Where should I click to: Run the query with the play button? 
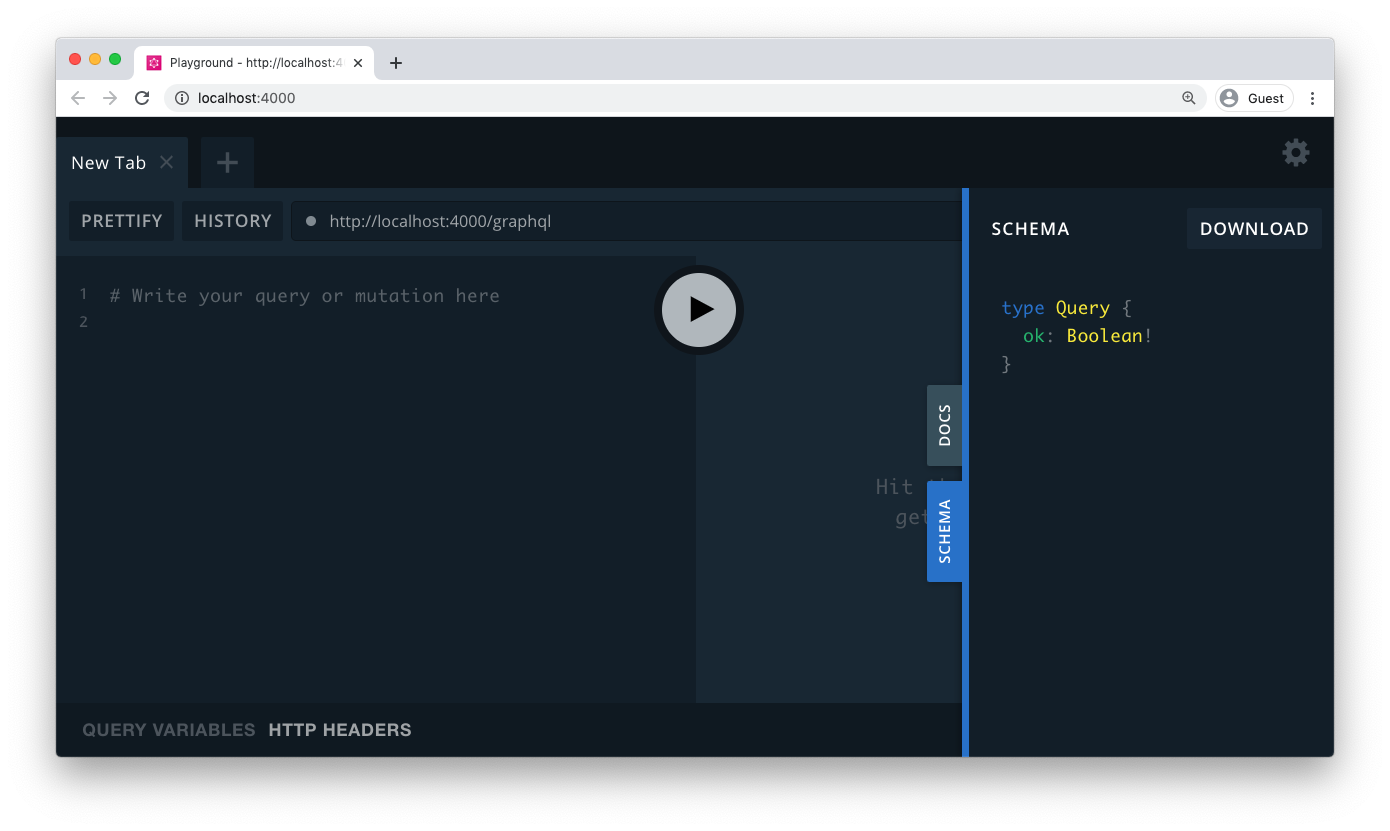(x=699, y=310)
